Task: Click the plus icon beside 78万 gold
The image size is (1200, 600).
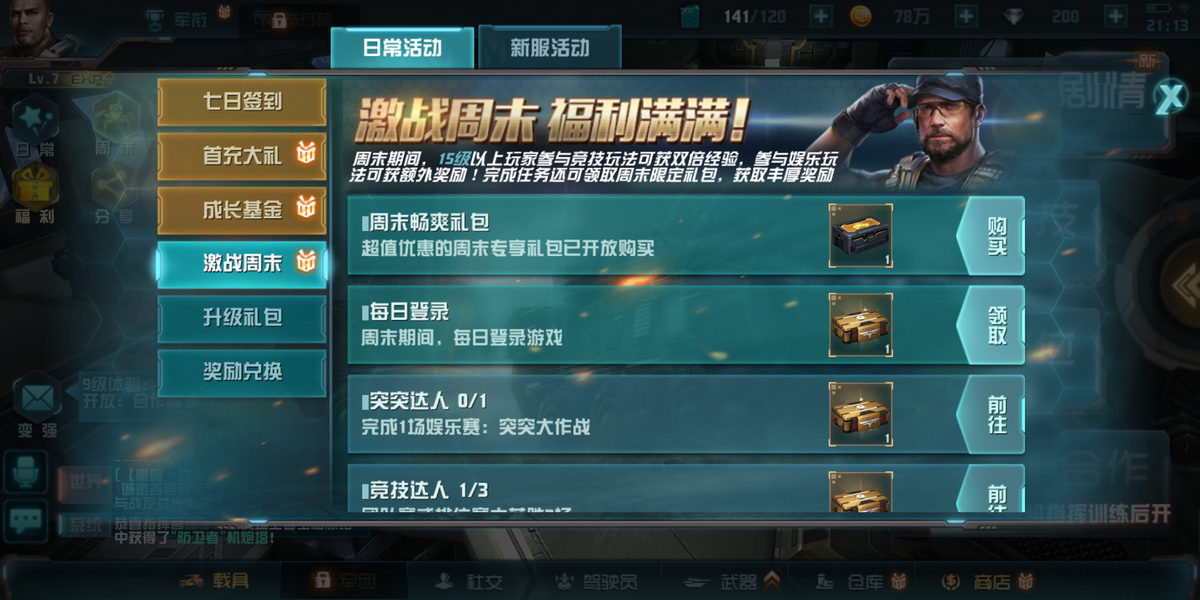Action: click(x=966, y=16)
